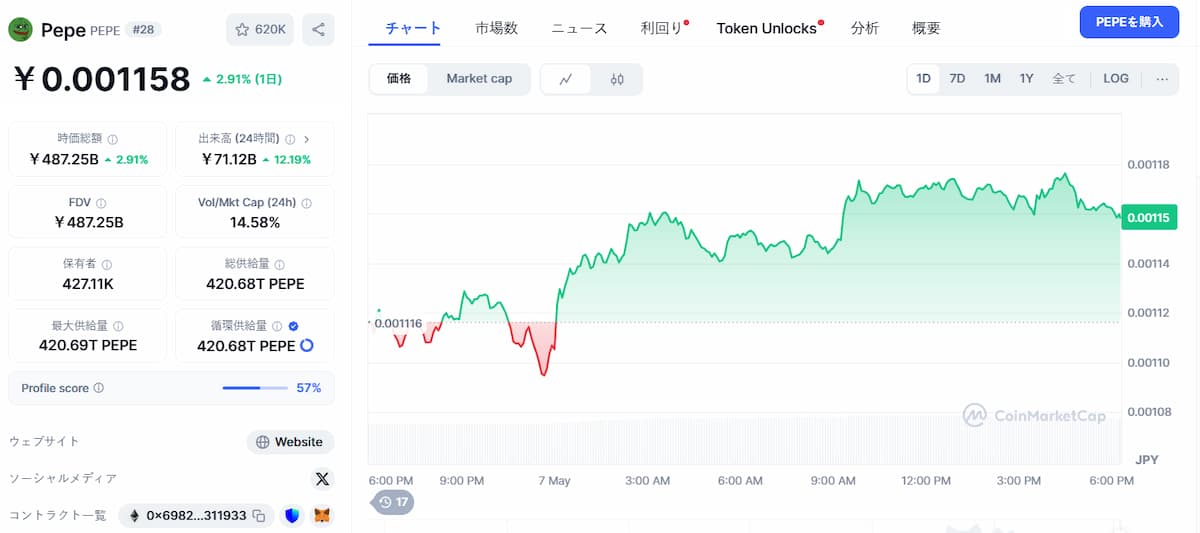Select the line chart view icon
Viewport: 1200px width, 533px height.
pos(566,79)
